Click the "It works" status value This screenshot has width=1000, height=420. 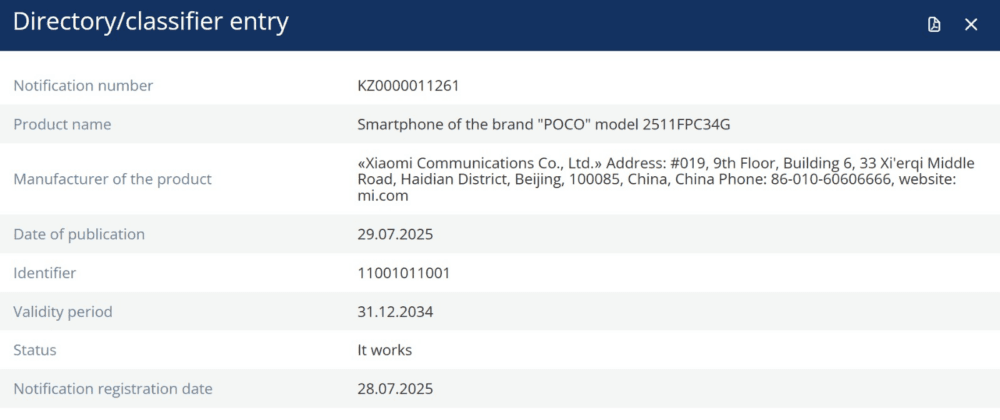[385, 350]
